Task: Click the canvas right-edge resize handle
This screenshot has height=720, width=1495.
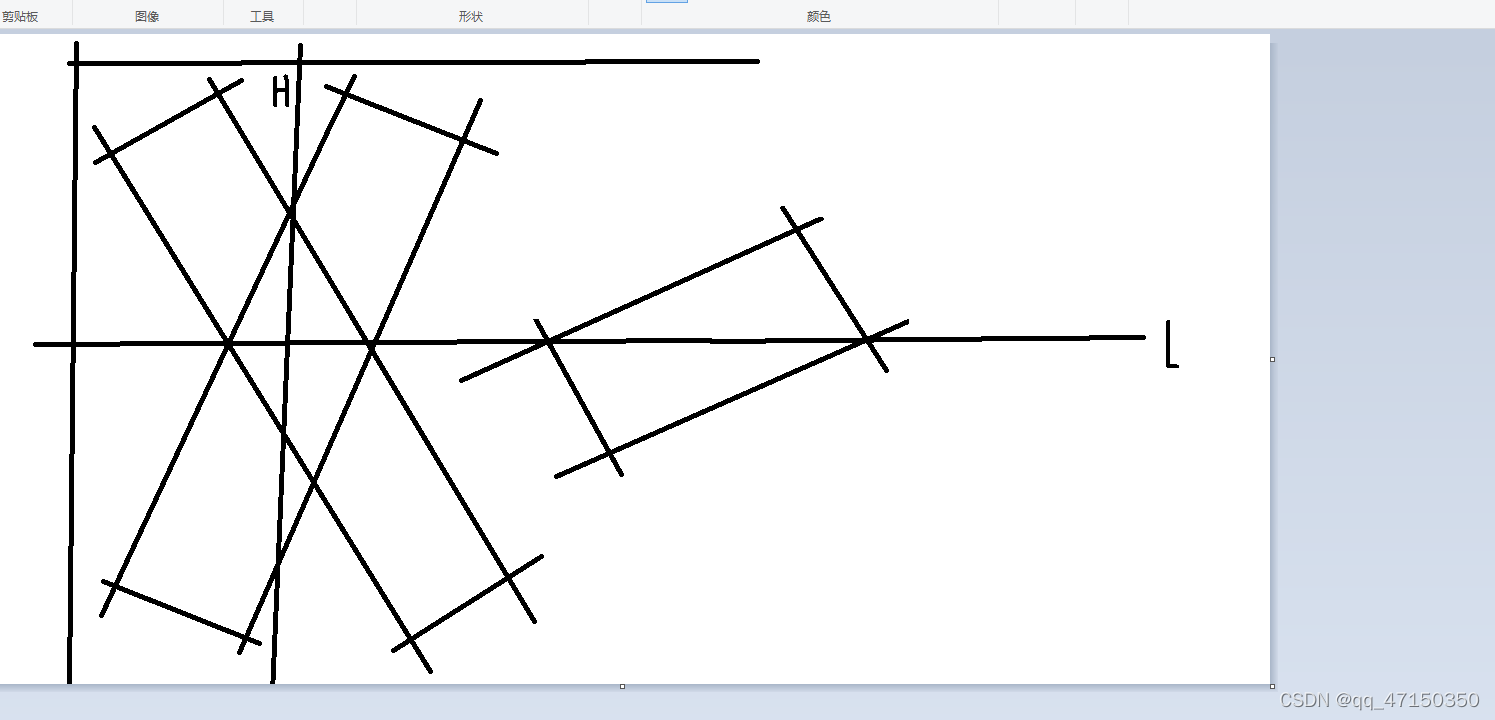Action: [1272, 359]
